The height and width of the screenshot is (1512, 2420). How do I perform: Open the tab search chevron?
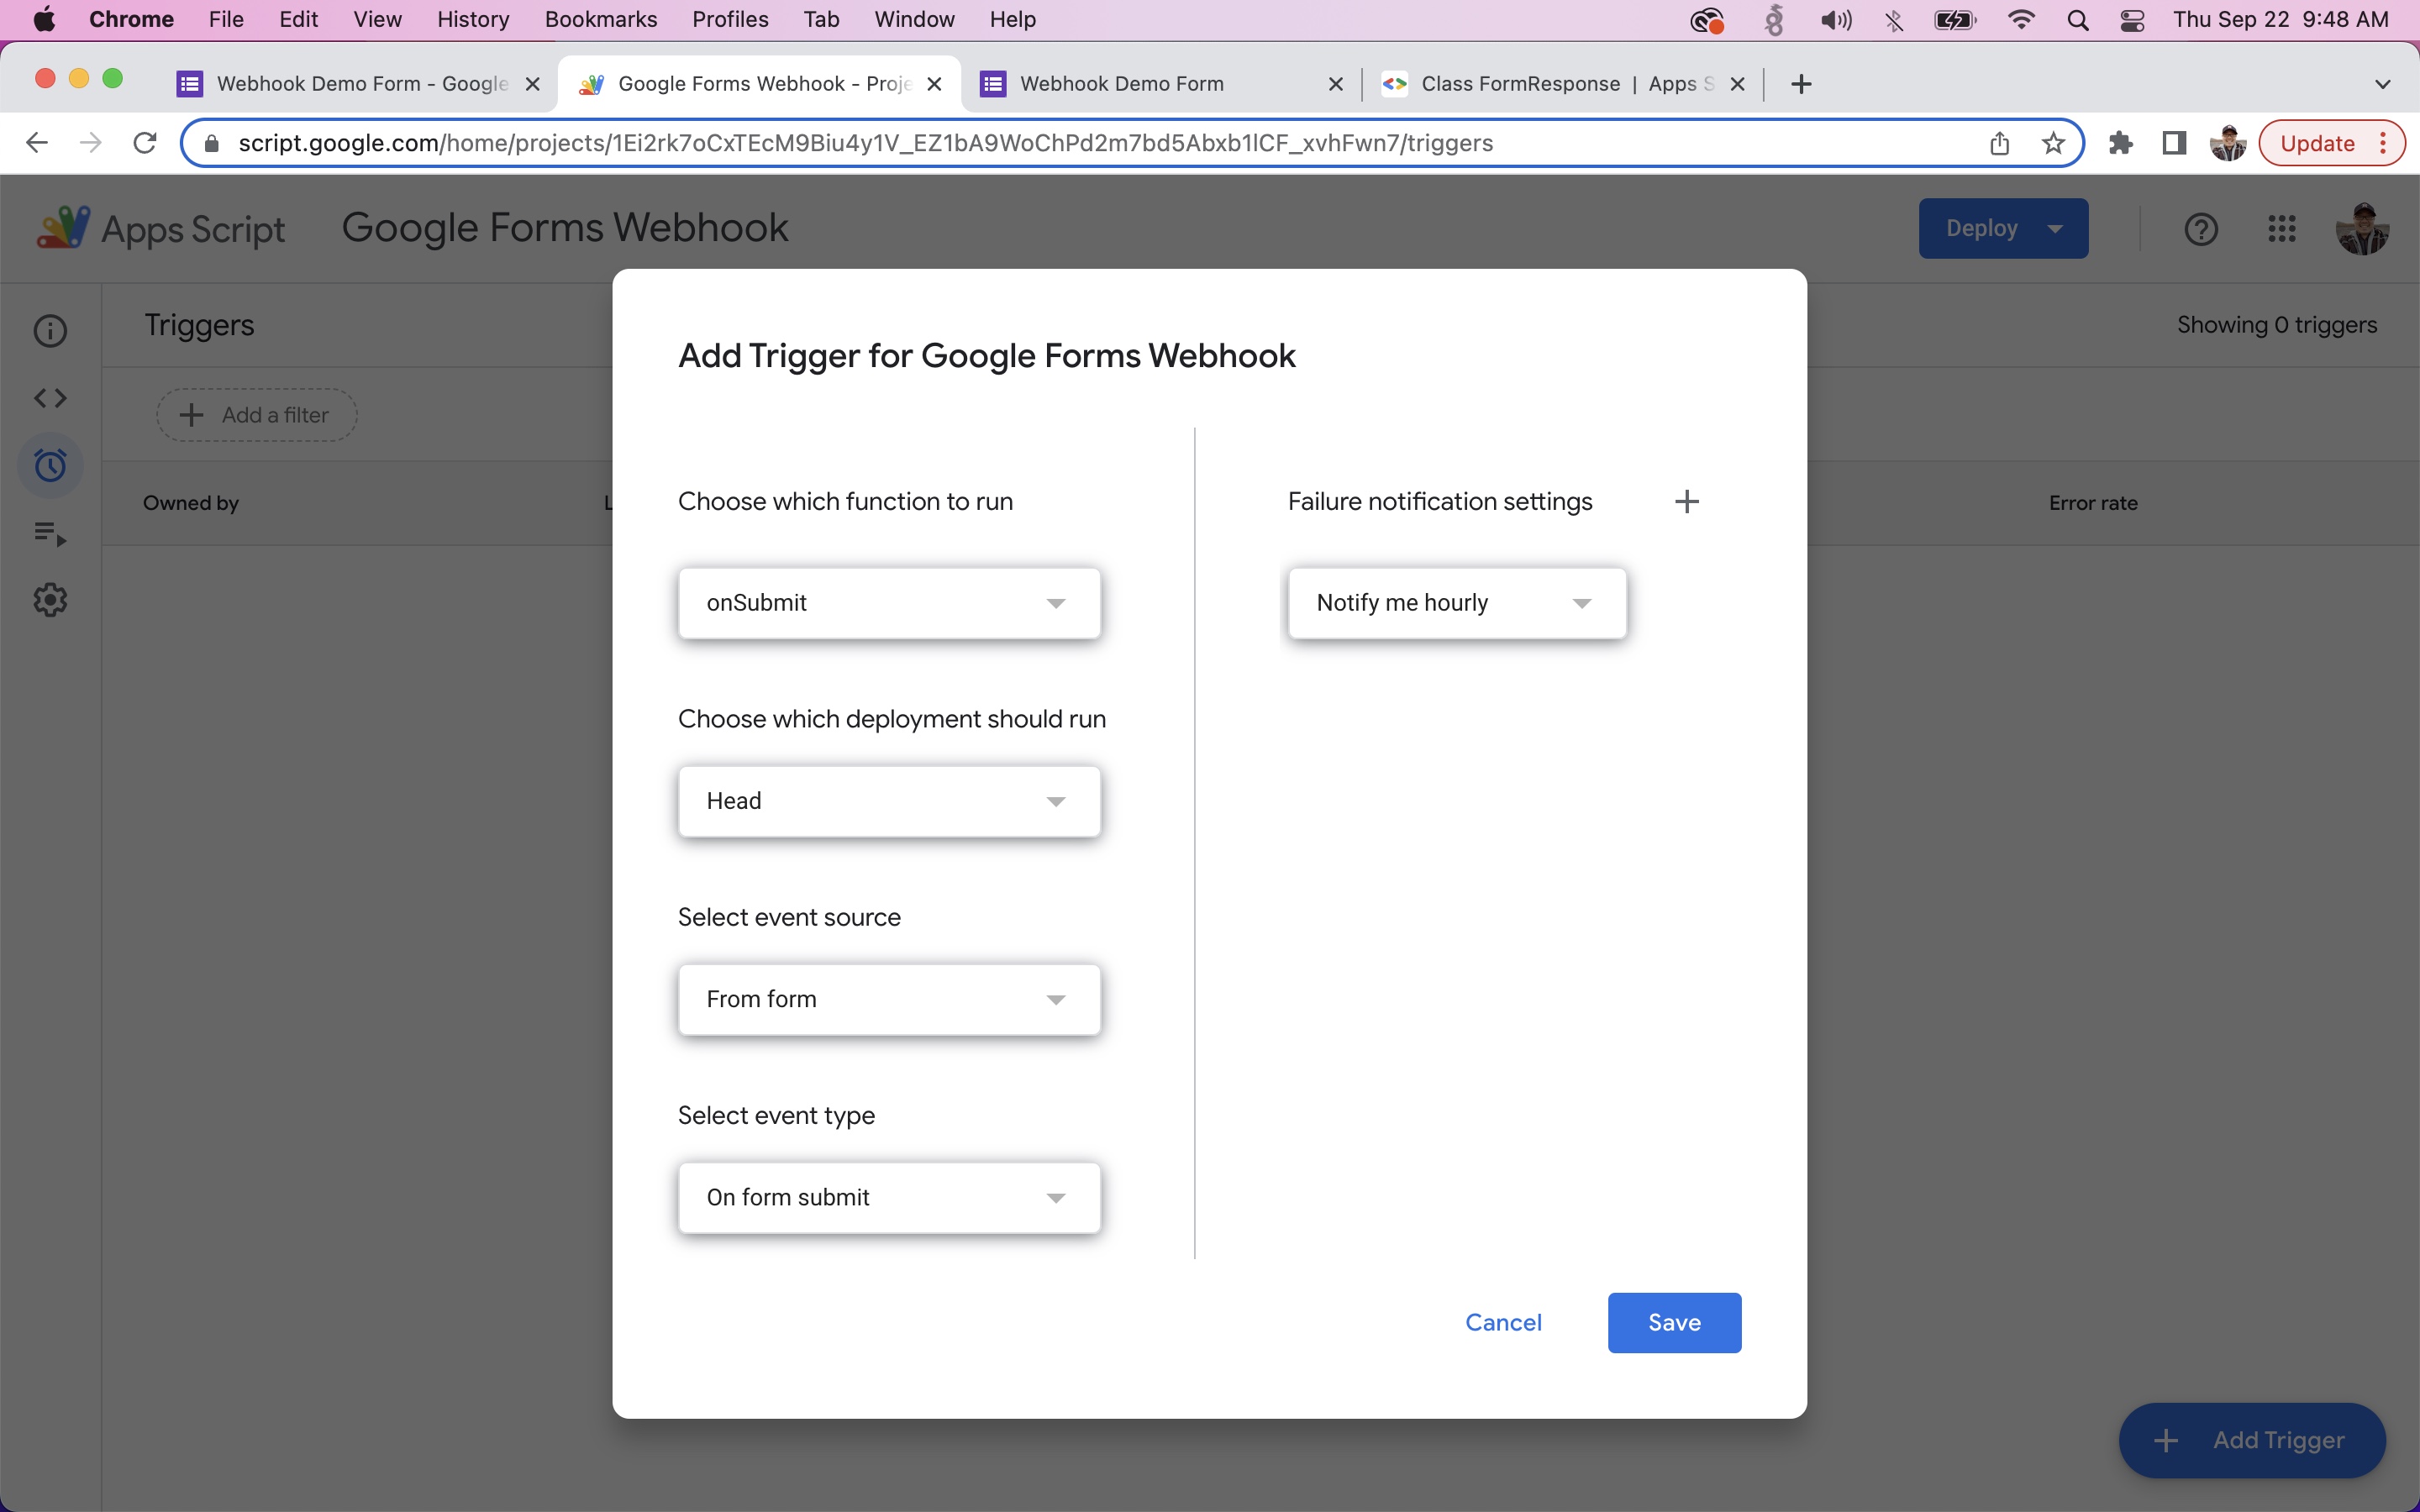2383,84
